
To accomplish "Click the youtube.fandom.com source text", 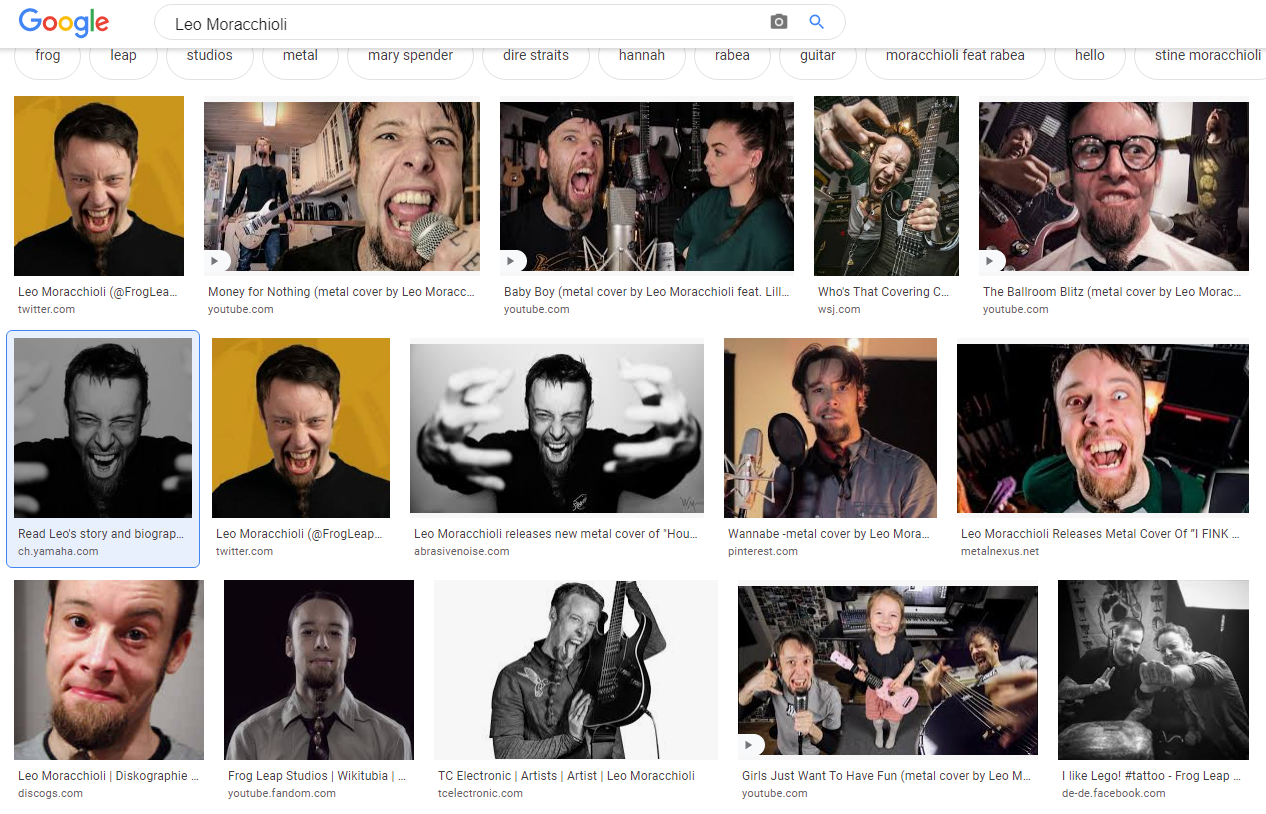I will [282, 794].
